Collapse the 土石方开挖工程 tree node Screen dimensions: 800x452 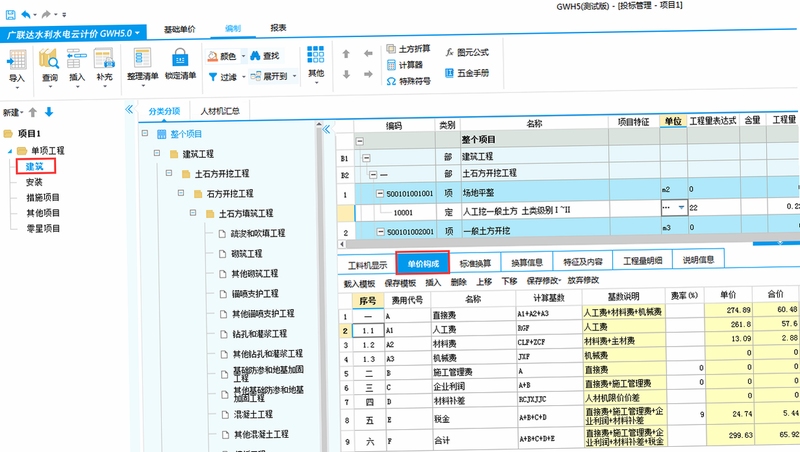point(169,173)
